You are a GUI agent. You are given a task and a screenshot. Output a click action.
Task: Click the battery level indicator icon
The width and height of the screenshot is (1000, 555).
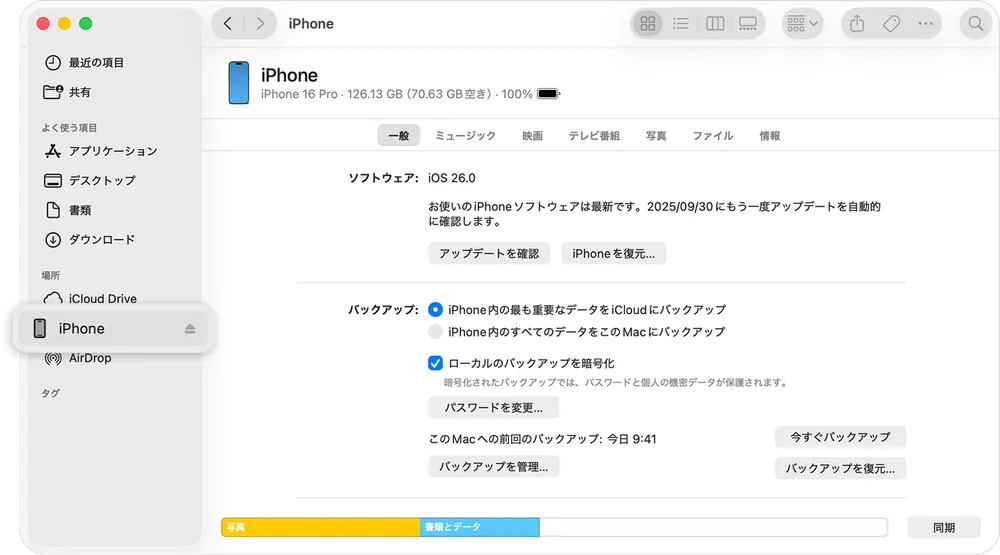click(548, 94)
